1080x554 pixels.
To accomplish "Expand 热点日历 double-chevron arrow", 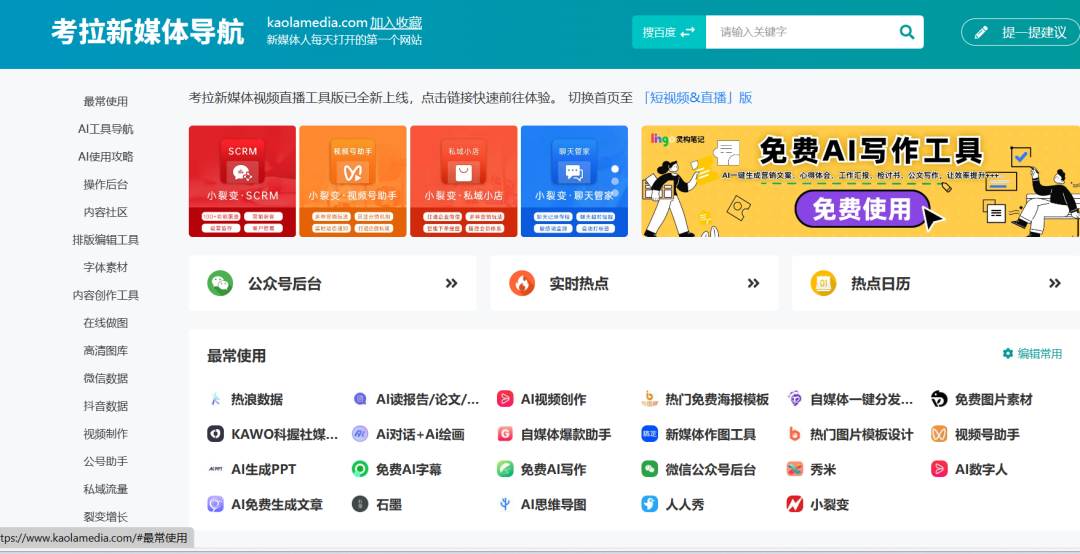I will (x=1055, y=283).
